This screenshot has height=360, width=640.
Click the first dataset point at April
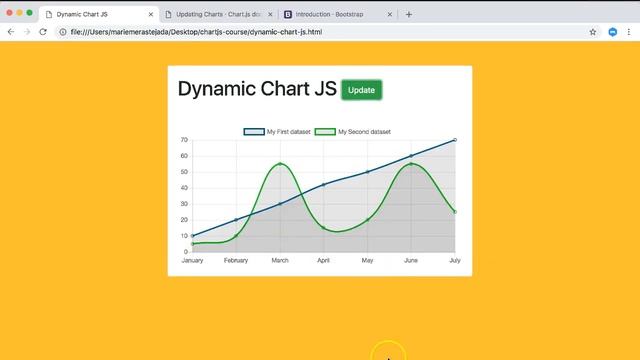pos(324,185)
